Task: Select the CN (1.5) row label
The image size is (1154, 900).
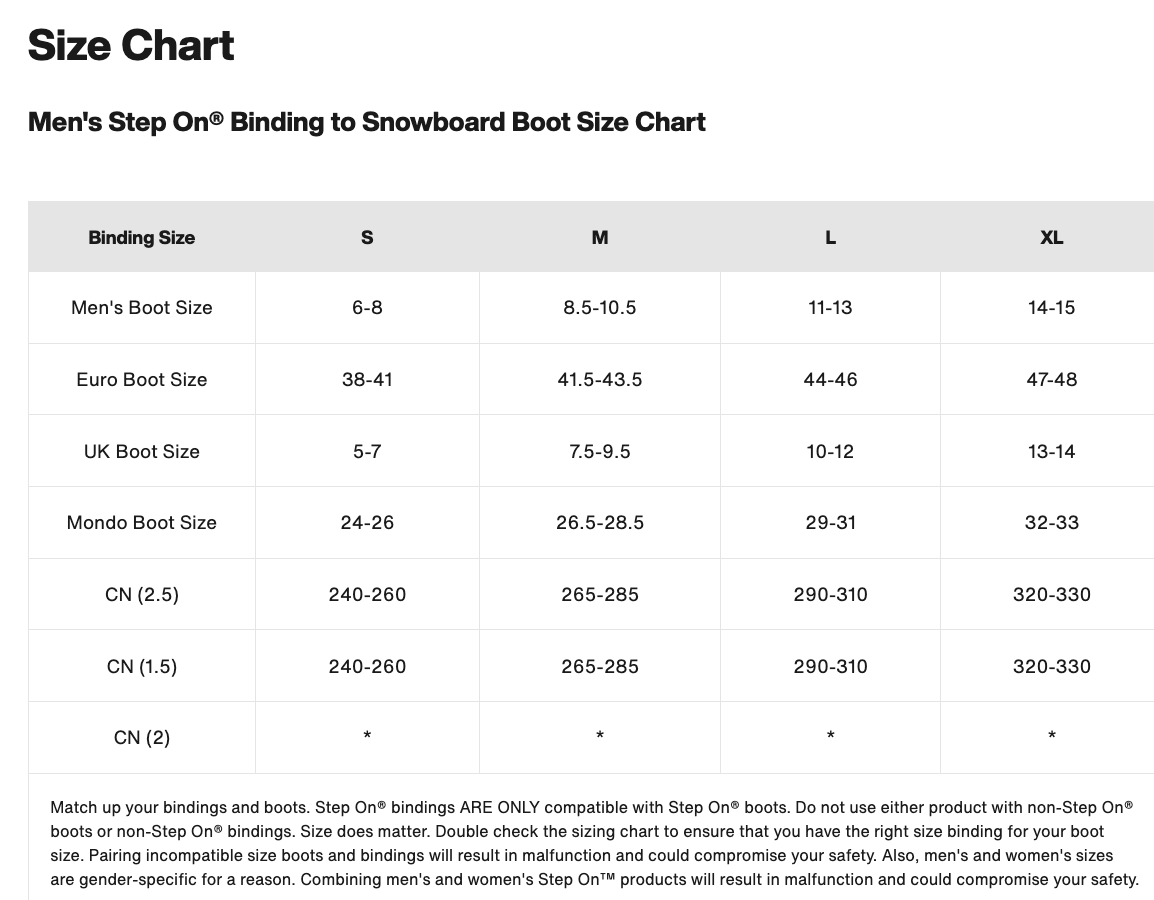Action: 141,667
